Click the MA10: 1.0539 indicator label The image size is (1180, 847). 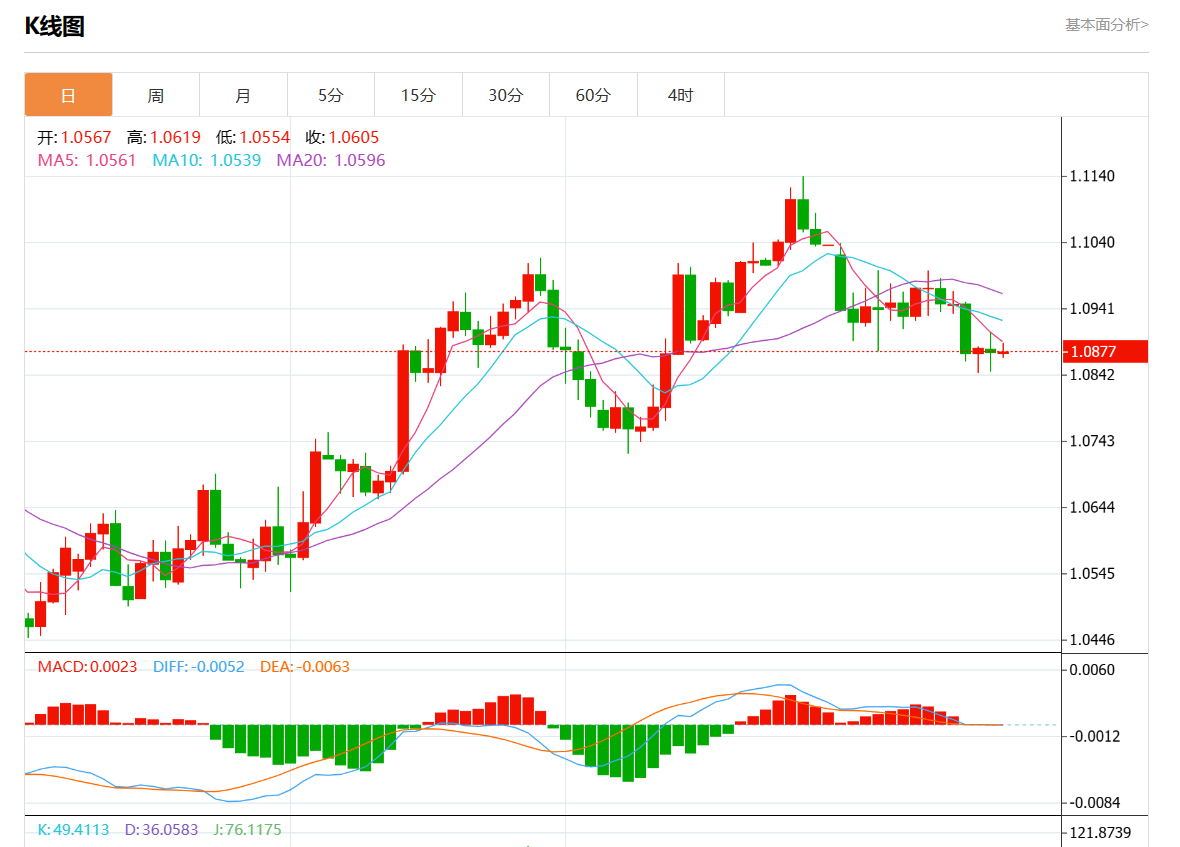(x=206, y=160)
